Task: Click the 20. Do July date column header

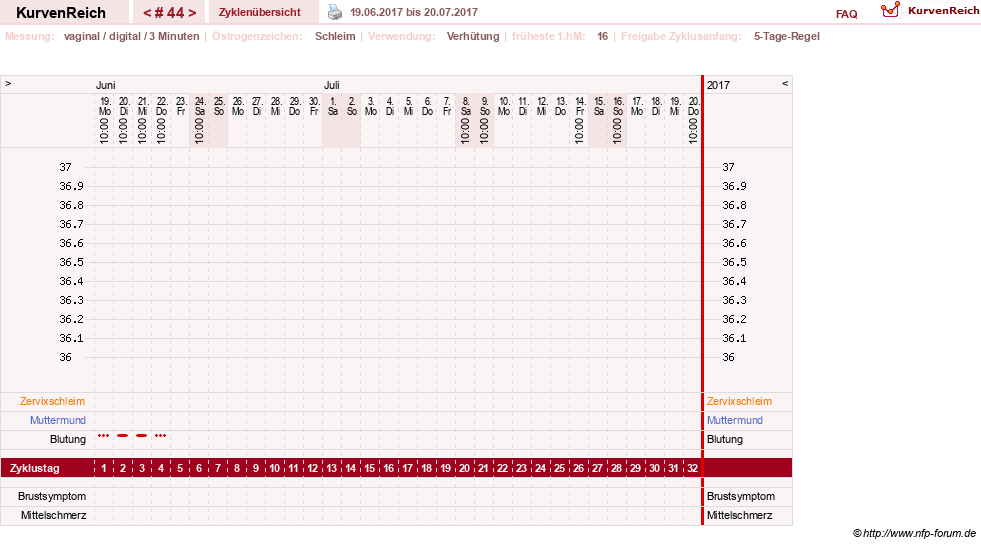Action: (693, 120)
